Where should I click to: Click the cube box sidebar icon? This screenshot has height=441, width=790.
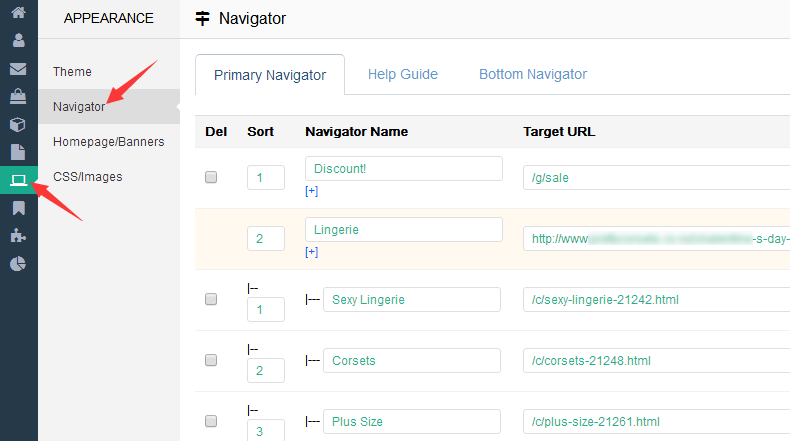[18, 125]
